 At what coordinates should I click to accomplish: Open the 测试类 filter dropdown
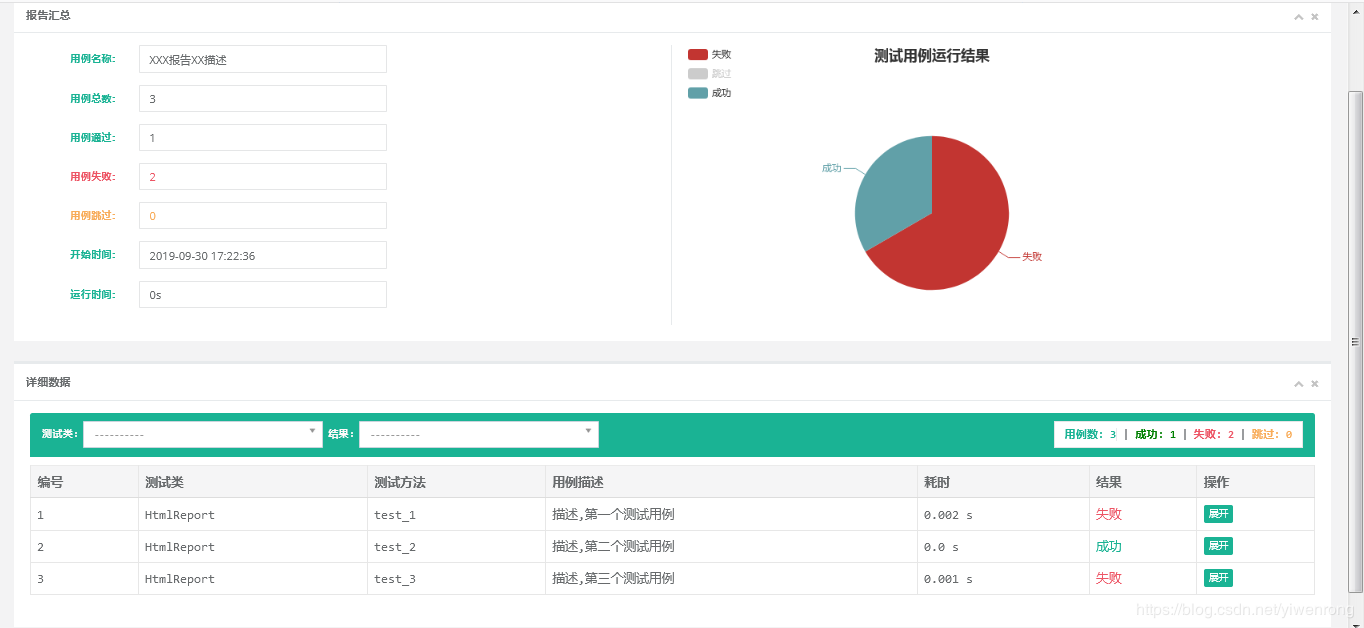pyautogui.click(x=200, y=434)
